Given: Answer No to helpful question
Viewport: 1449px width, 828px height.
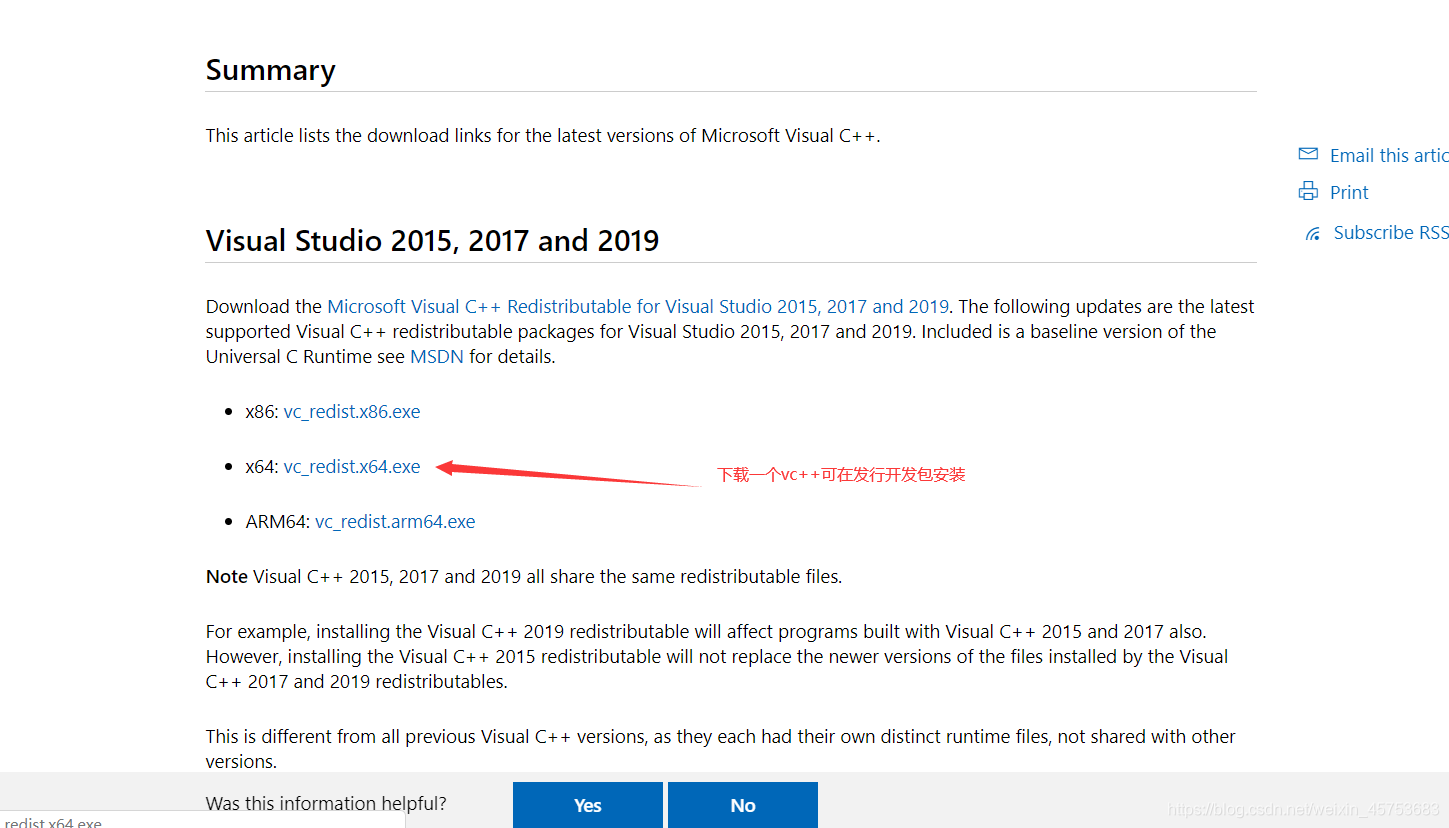Looking at the screenshot, I should coord(743,805).
